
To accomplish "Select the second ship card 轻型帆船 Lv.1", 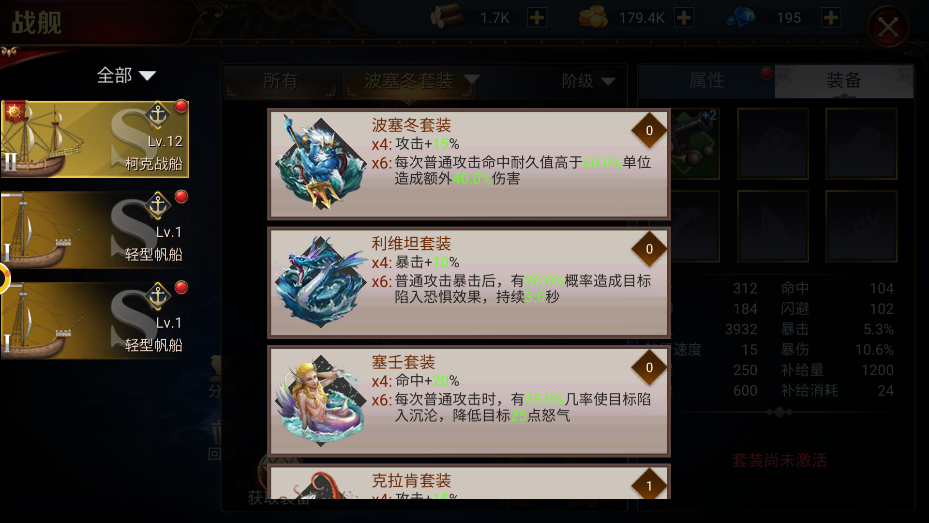I will click(95, 230).
